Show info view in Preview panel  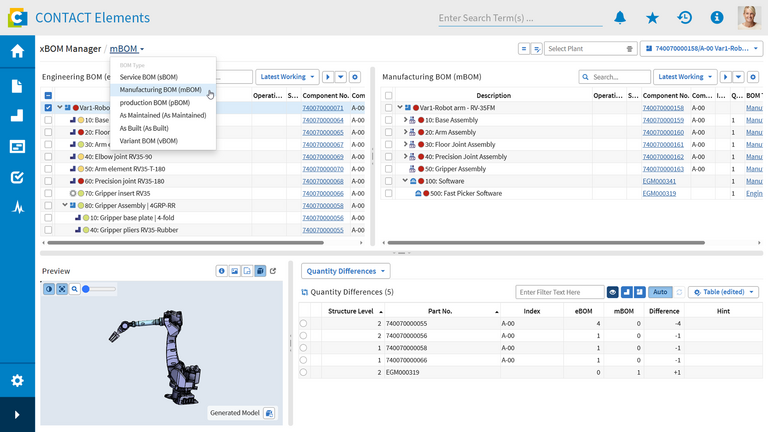(222, 271)
